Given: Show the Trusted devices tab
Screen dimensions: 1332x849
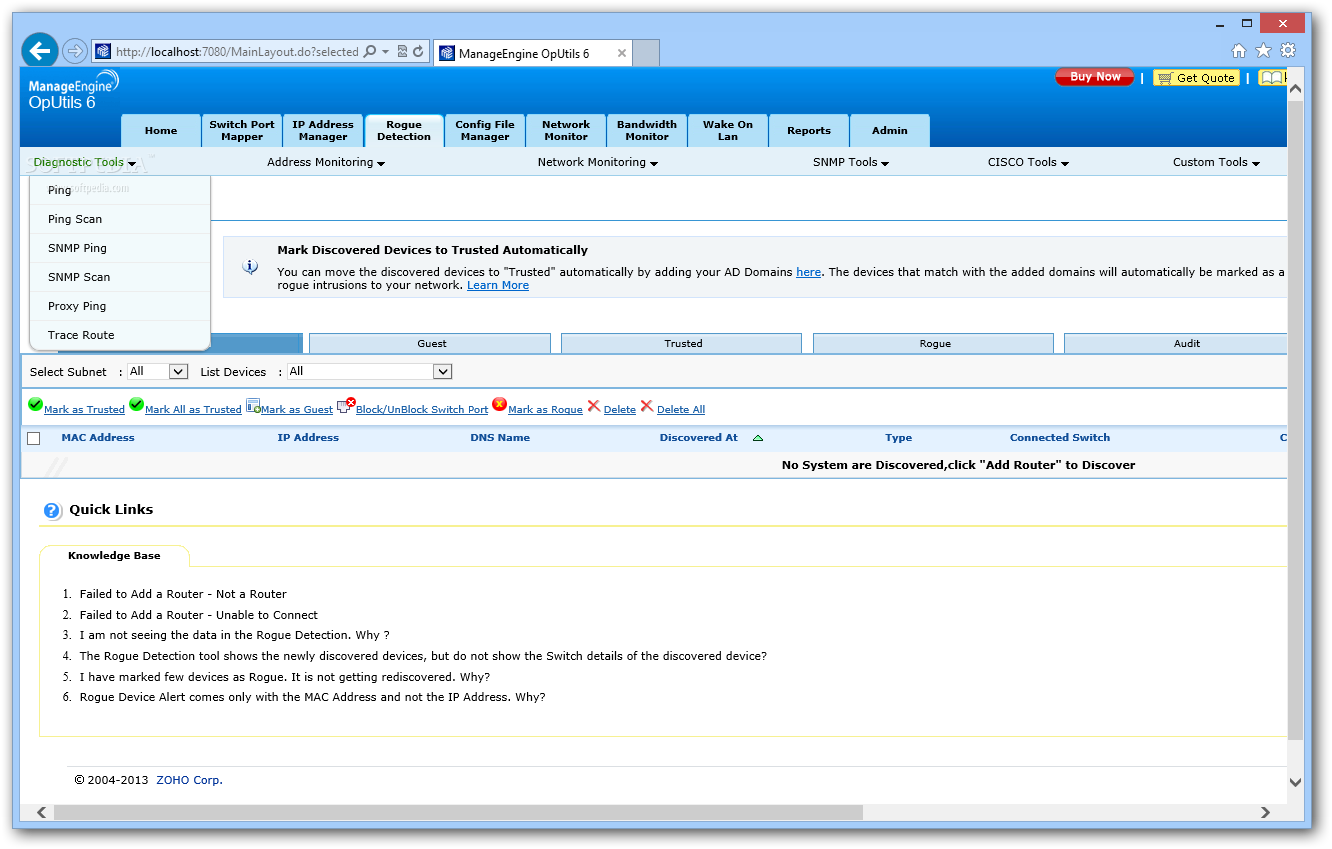Looking at the screenshot, I should [x=682, y=343].
